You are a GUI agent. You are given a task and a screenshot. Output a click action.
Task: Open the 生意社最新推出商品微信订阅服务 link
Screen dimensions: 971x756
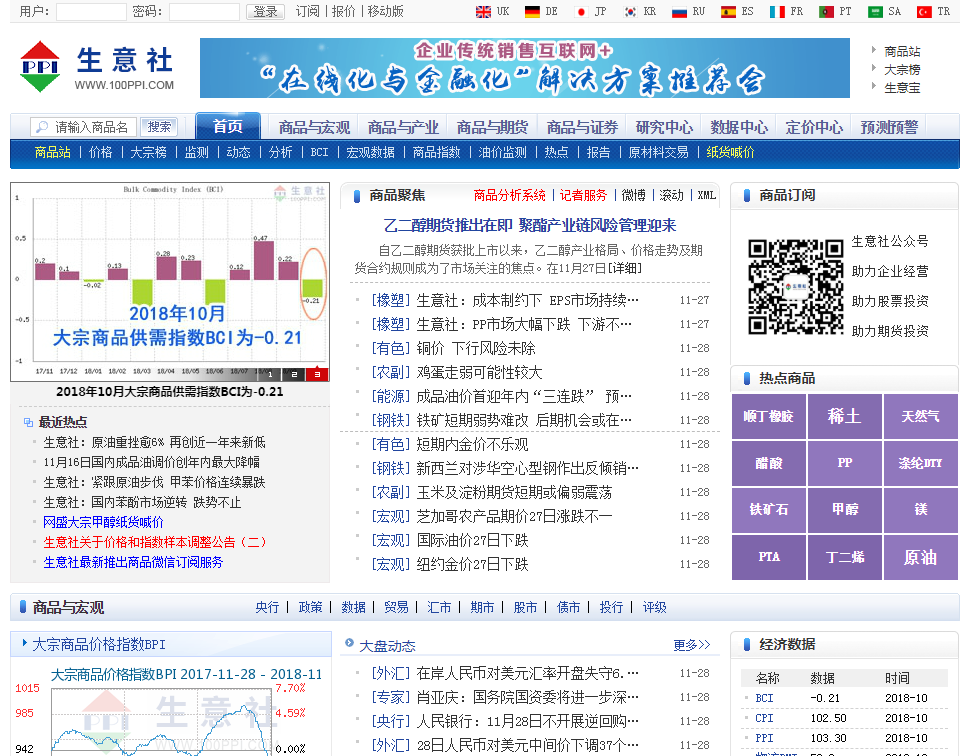coord(133,562)
